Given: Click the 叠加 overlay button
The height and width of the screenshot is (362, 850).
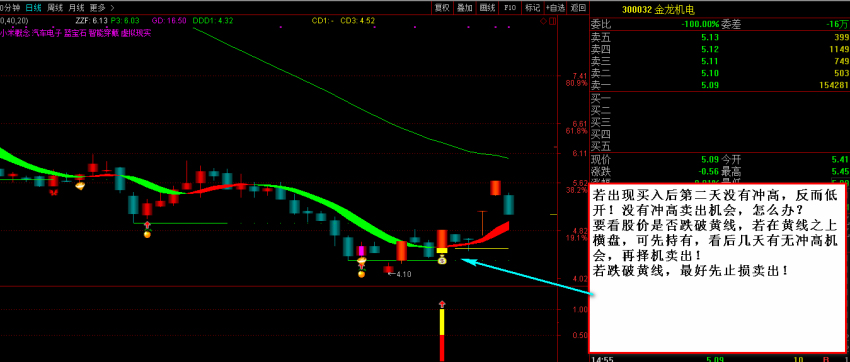Looking at the screenshot, I should tap(465, 8).
